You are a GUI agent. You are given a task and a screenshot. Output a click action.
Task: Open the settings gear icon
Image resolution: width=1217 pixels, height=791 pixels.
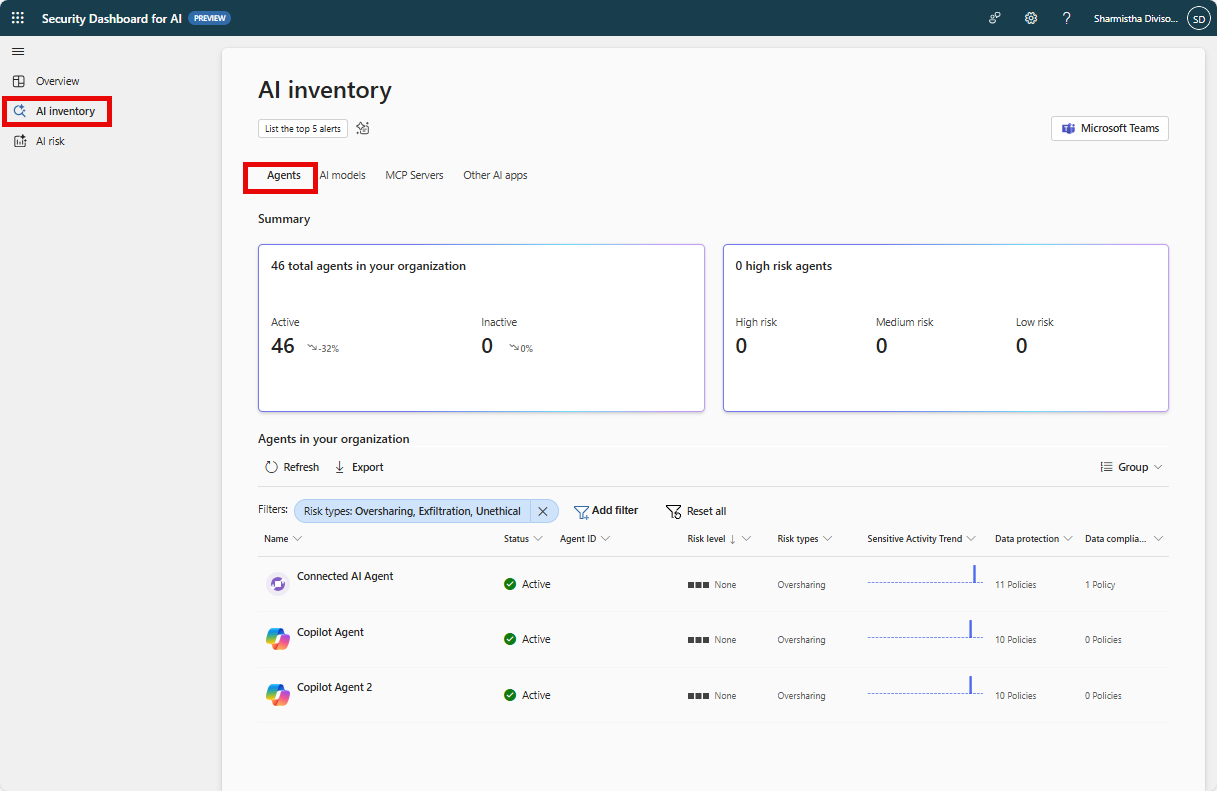coord(1031,18)
